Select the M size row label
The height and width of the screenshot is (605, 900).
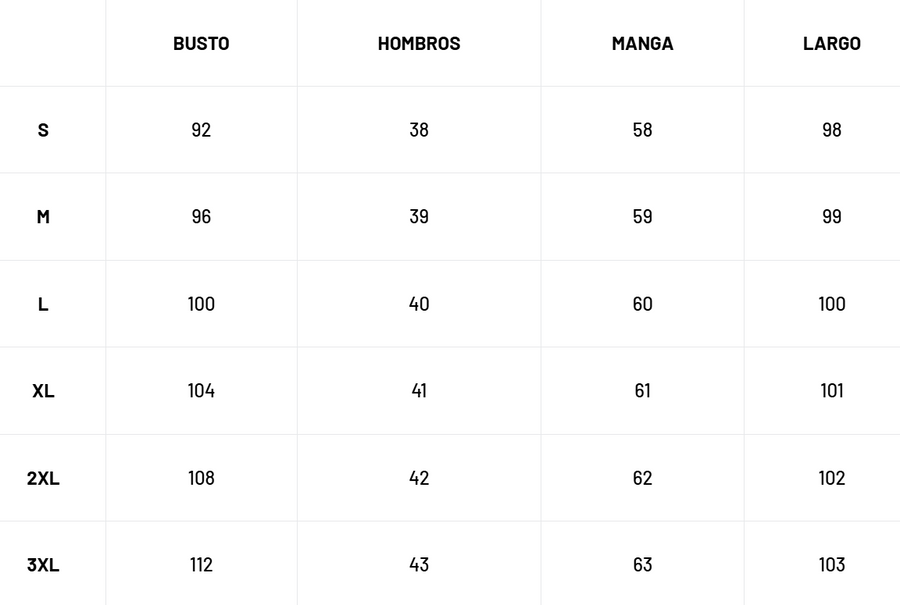click(x=43, y=217)
